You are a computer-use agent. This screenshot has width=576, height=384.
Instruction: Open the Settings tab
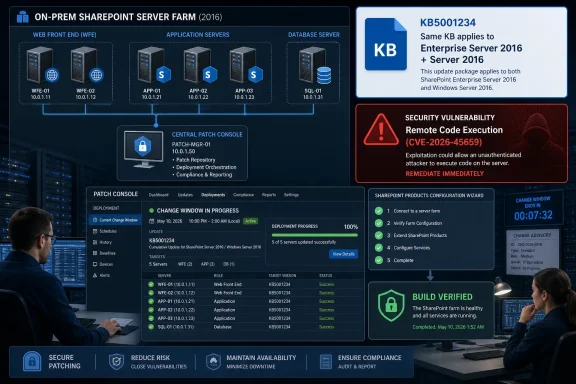click(291, 195)
